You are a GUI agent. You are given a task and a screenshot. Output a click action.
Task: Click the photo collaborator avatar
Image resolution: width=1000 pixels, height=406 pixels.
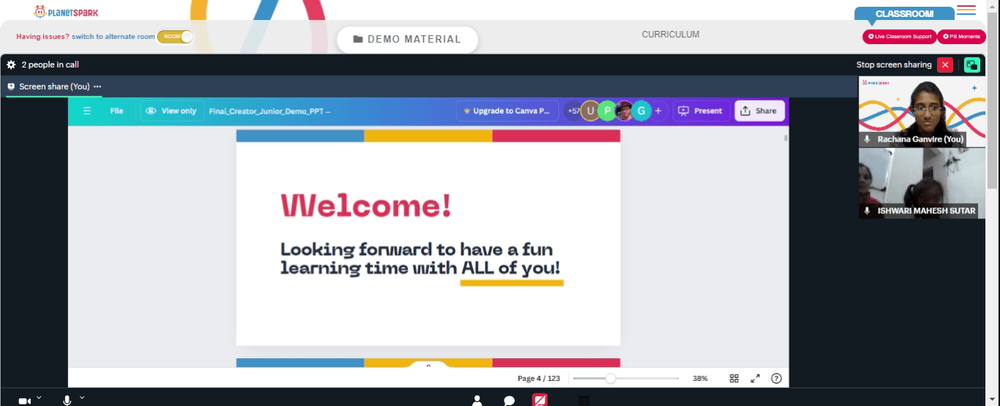pyautogui.click(x=624, y=111)
